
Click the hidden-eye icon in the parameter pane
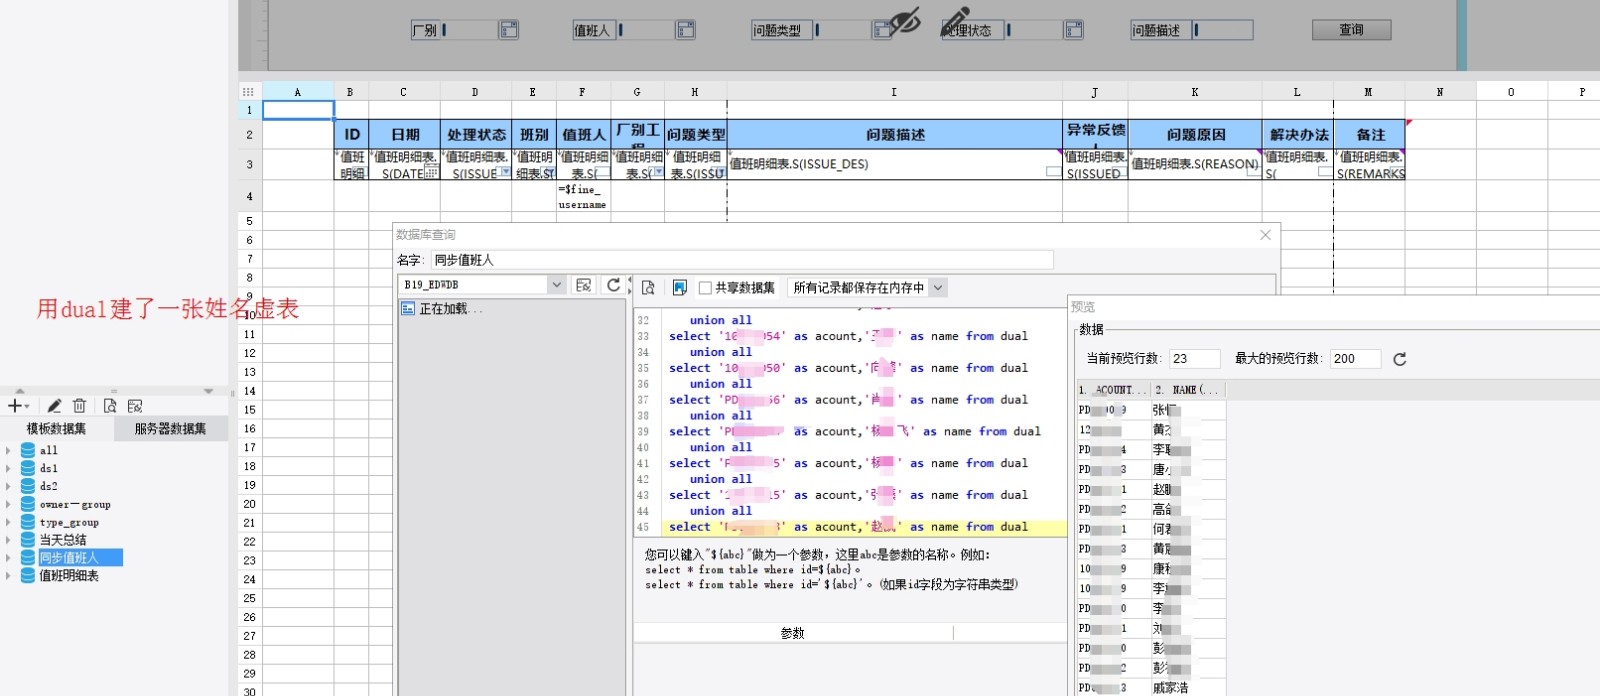tap(904, 20)
